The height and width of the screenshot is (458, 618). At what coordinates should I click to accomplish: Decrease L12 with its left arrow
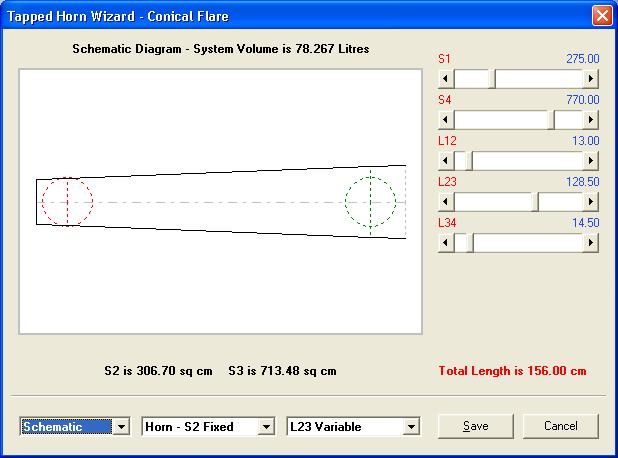(x=446, y=160)
